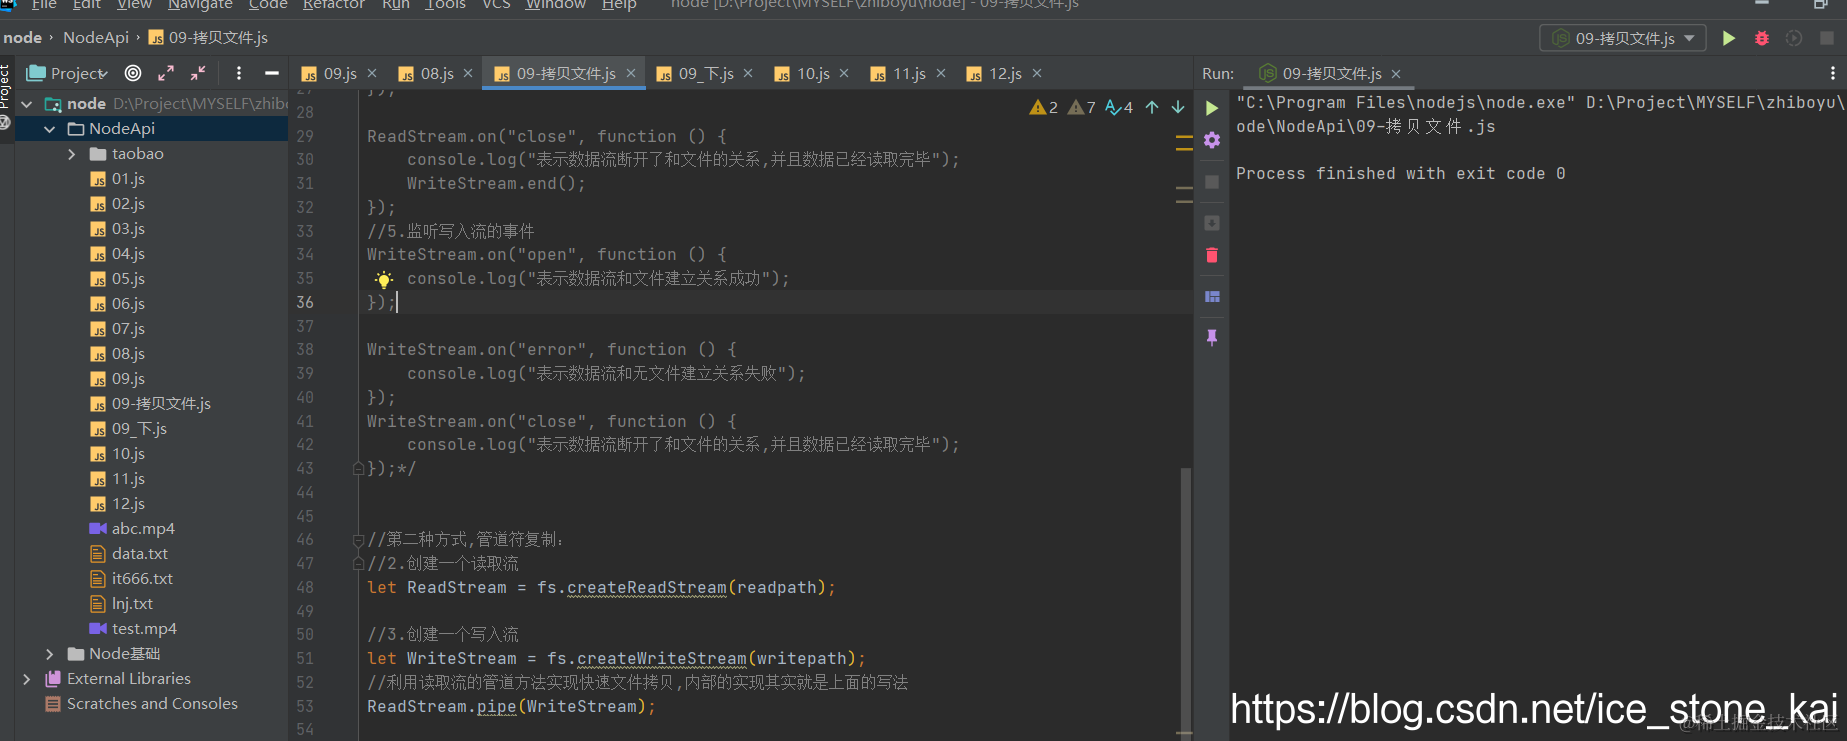The height and width of the screenshot is (741, 1847).
Task: Toggle code fold at line 46
Action: (358, 540)
